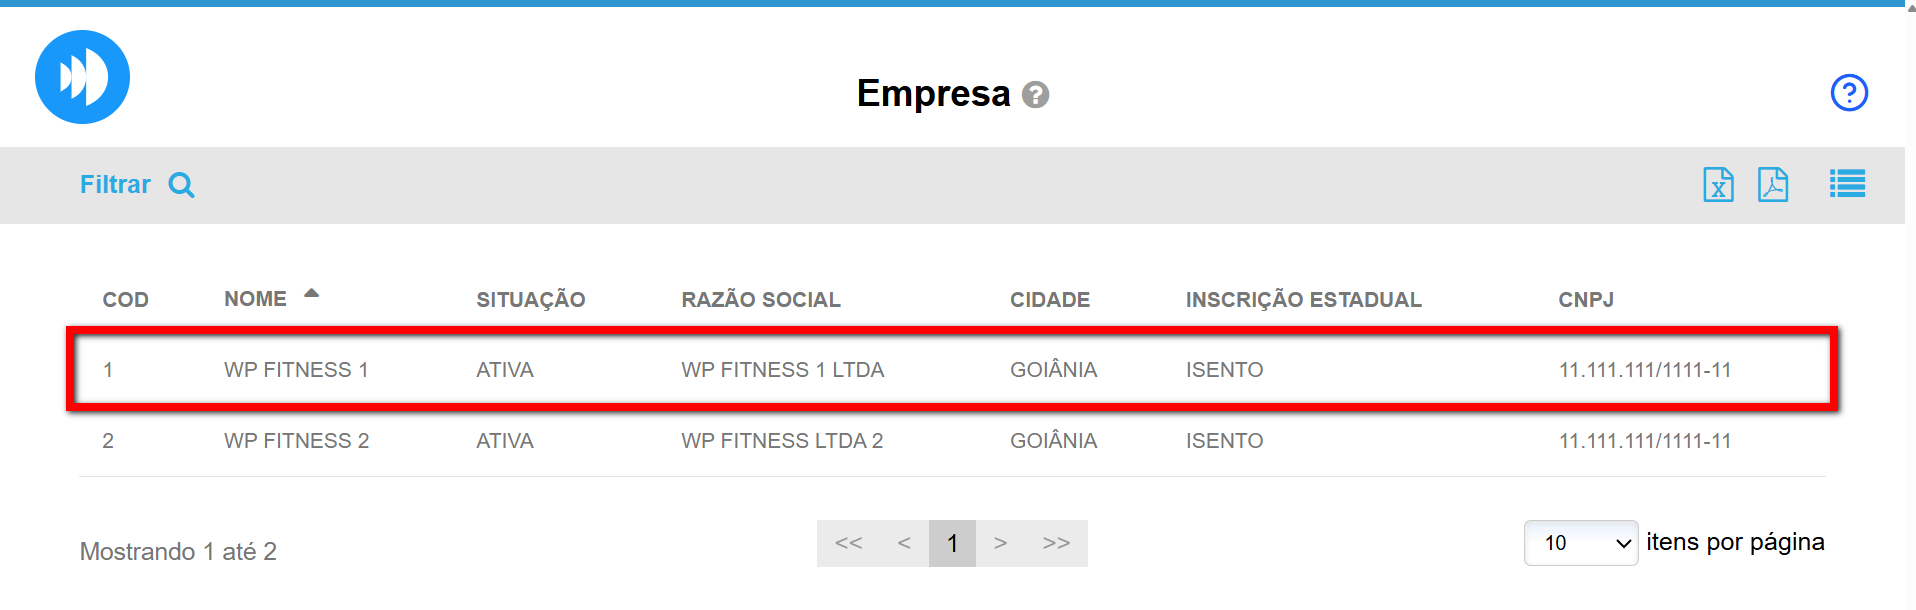Image resolution: width=1916 pixels, height=610 pixels.
Task: Sort by RAZÃO SOCIAL column header
Action: (x=760, y=300)
